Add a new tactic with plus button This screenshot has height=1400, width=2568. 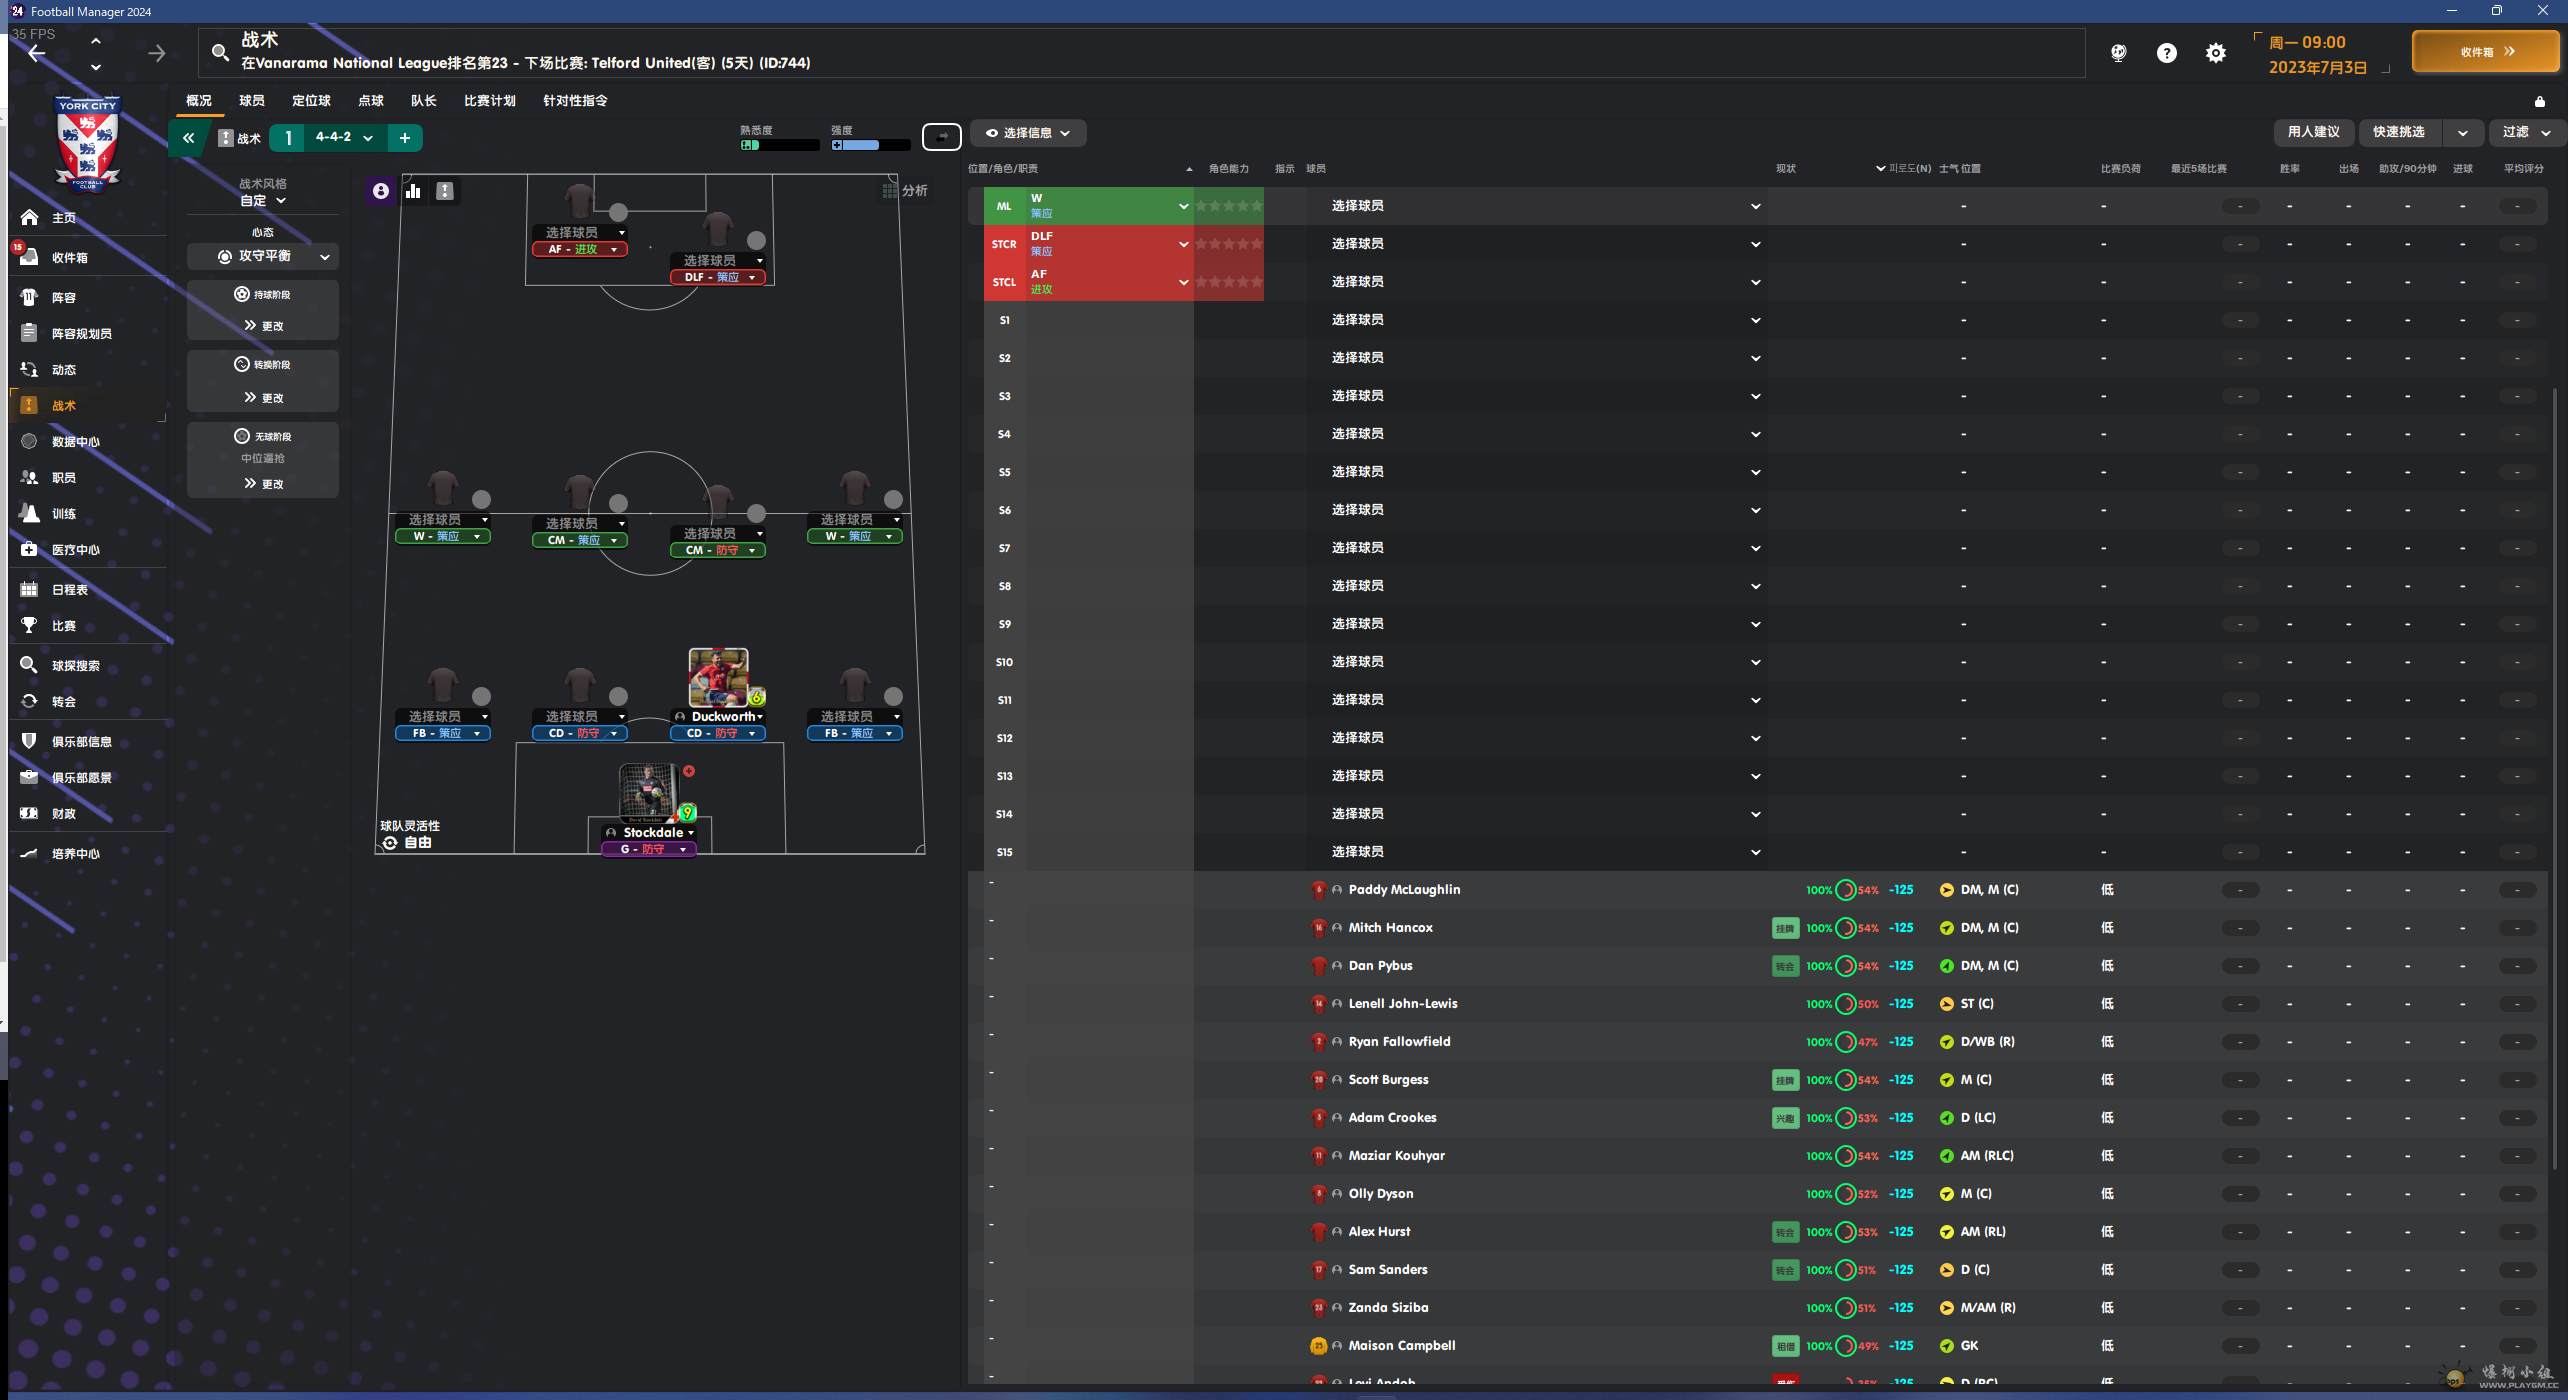point(405,138)
